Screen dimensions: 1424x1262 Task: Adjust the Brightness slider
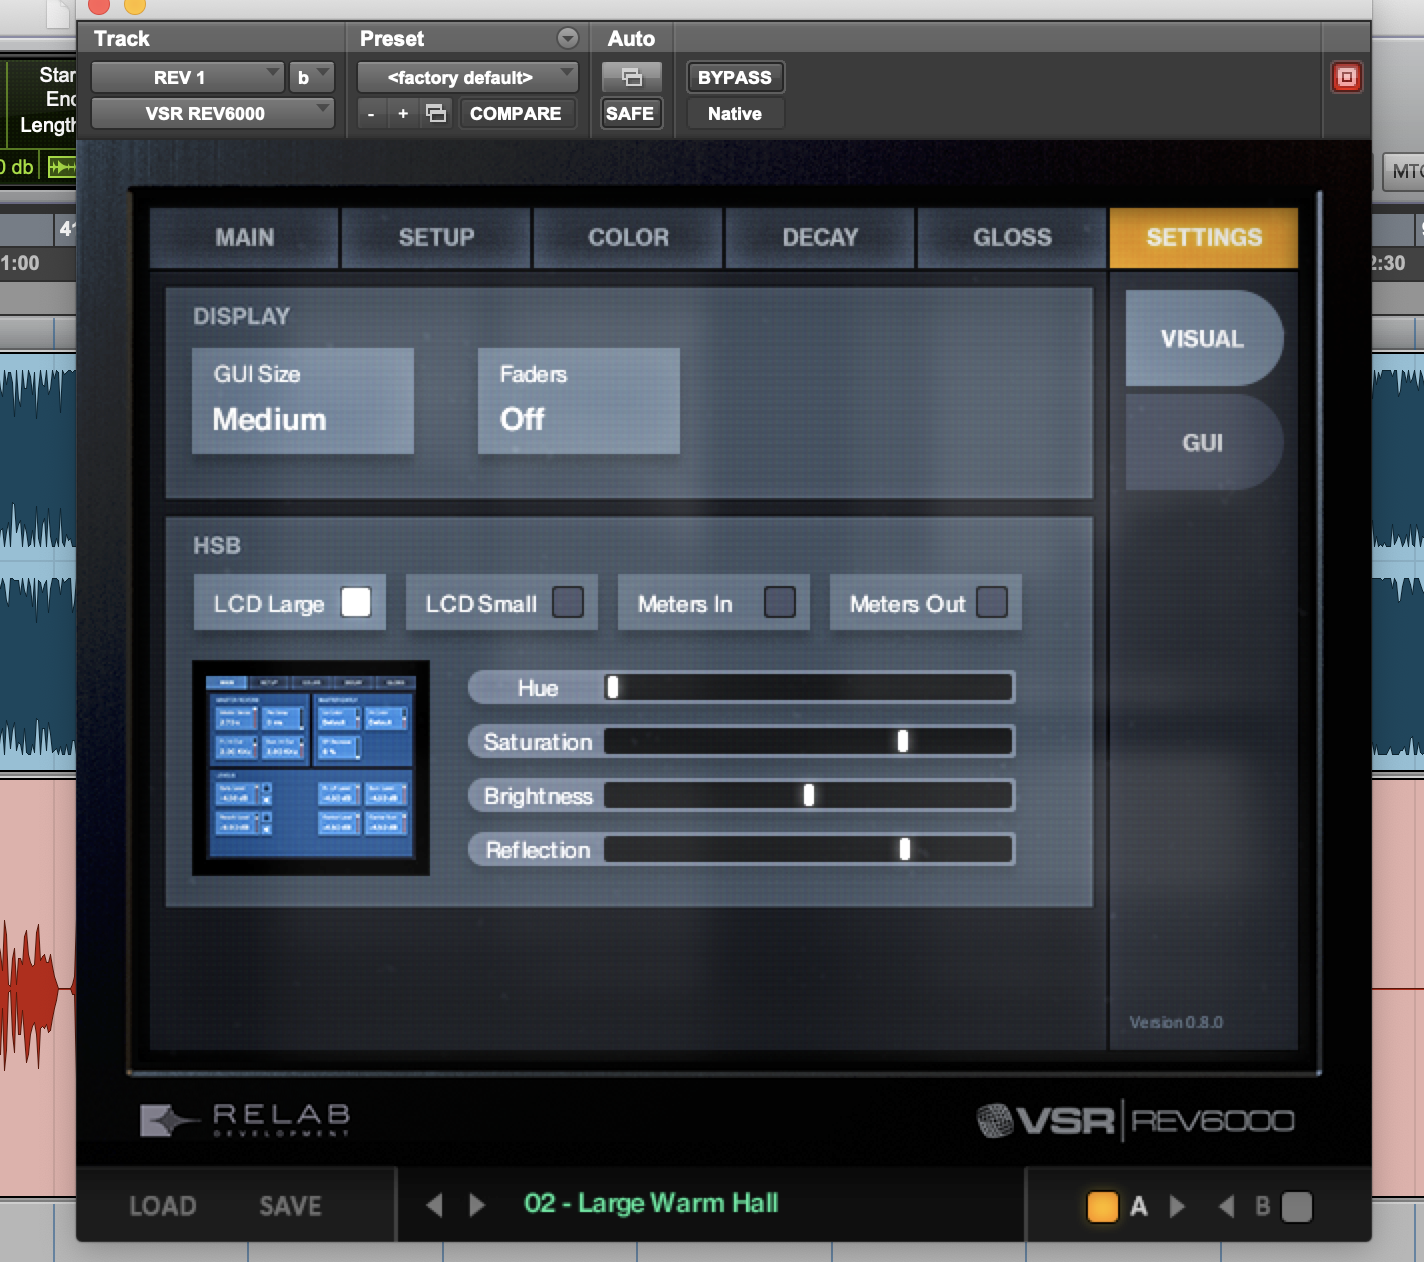click(x=809, y=795)
